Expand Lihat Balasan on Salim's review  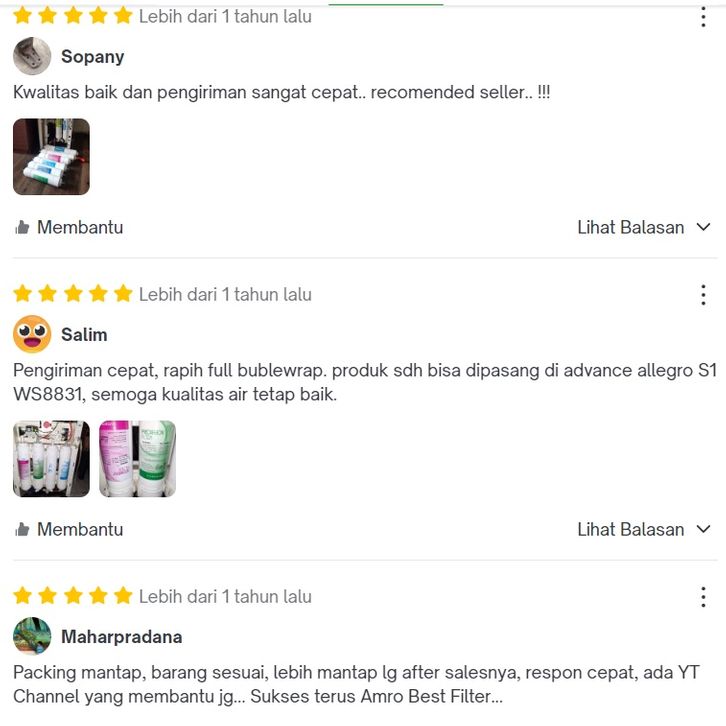click(644, 529)
